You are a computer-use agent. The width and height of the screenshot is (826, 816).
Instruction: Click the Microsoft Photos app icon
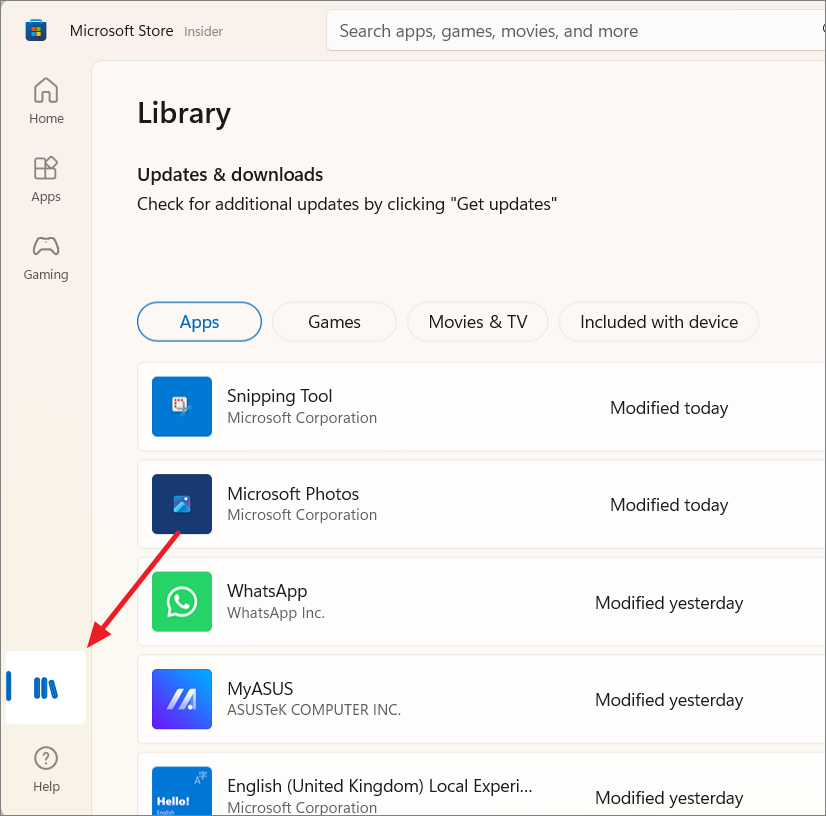point(181,504)
